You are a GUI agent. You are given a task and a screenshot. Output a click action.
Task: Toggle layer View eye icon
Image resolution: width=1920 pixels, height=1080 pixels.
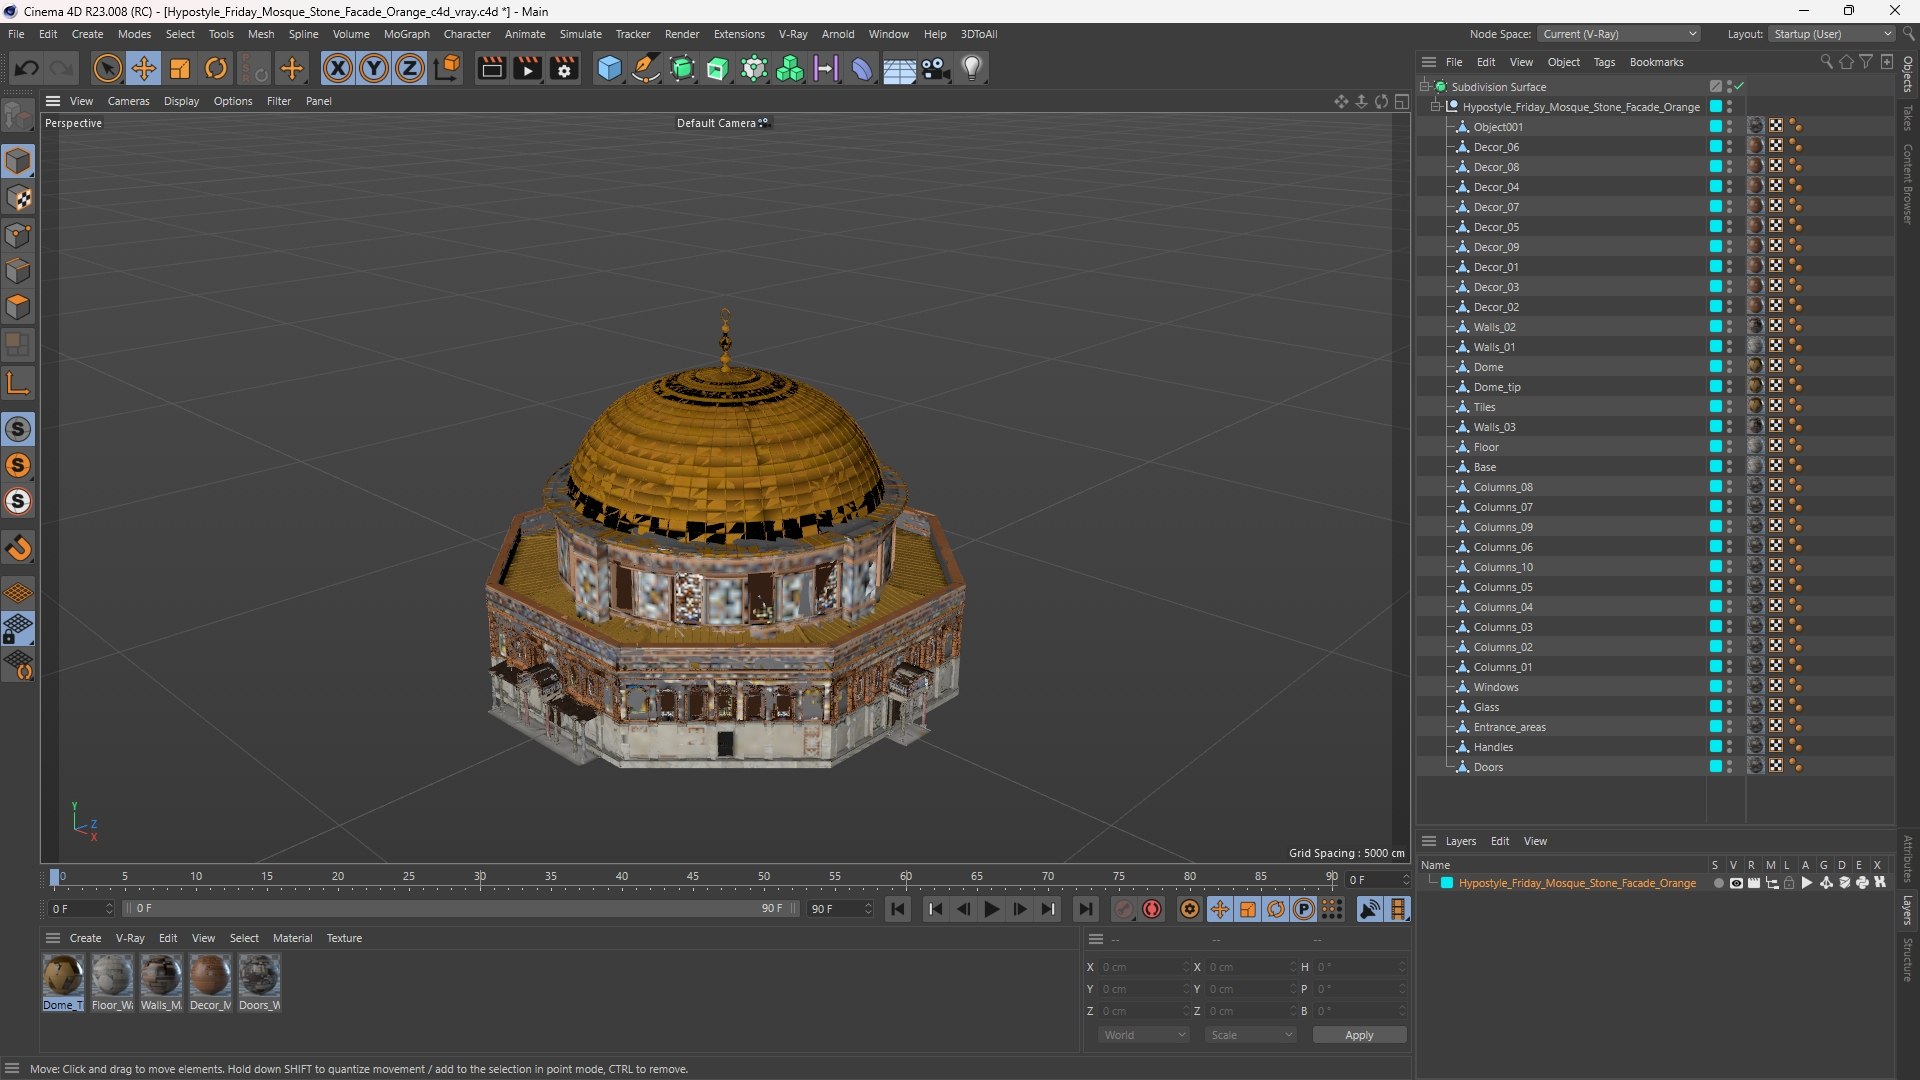click(x=1736, y=883)
